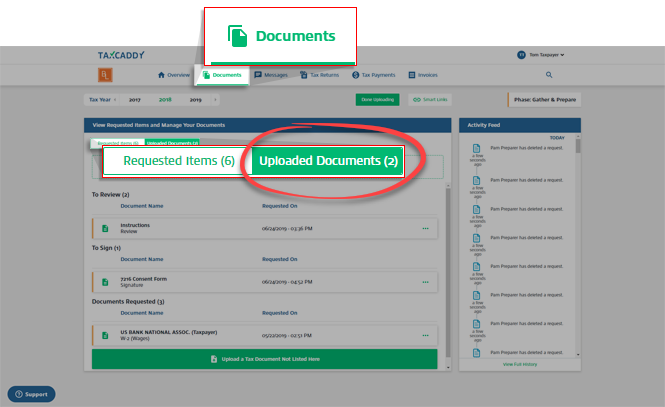Click the Tax Payments globe icon

coord(355,75)
